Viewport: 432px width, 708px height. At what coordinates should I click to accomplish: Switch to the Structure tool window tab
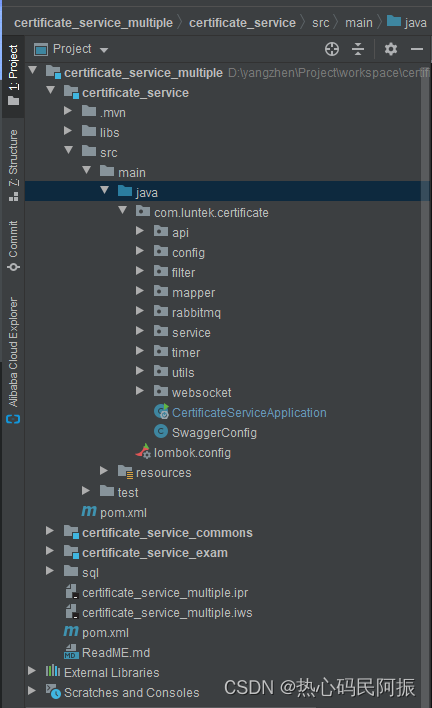tap(13, 165)
